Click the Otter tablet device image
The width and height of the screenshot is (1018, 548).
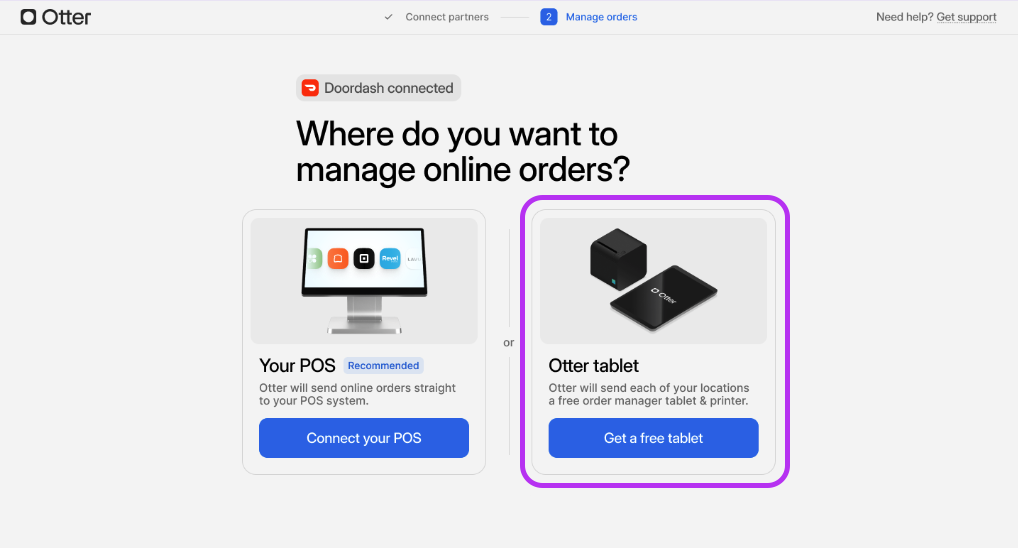coord(664,297)
